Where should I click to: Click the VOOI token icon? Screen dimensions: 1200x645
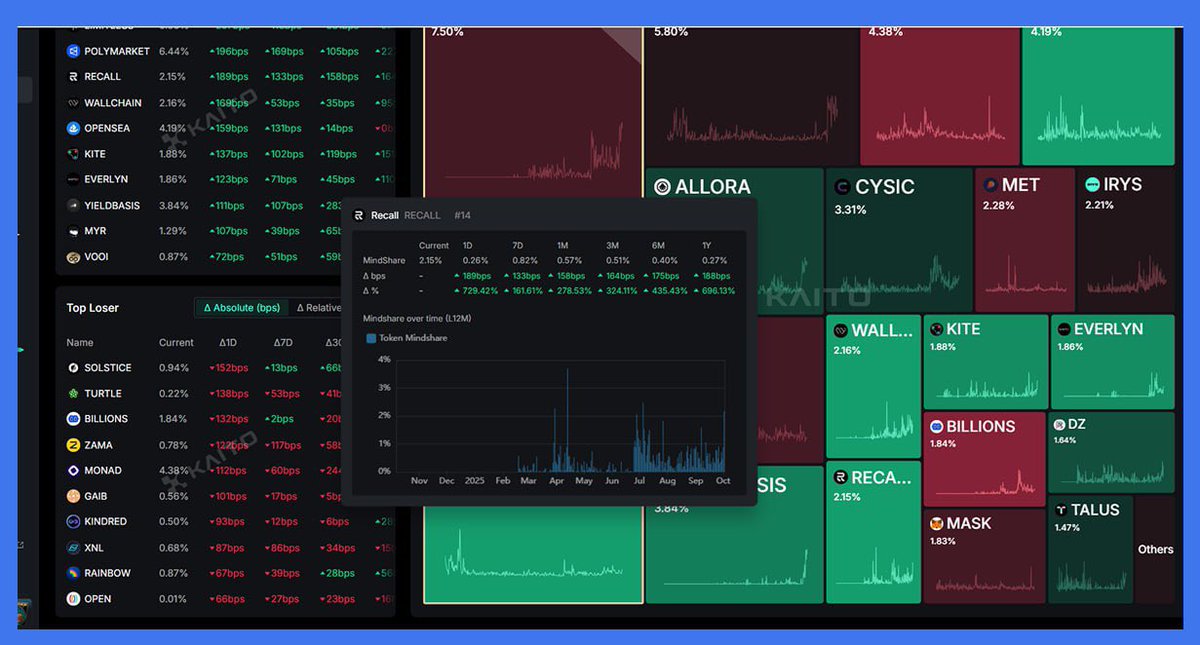pos(73,257)
